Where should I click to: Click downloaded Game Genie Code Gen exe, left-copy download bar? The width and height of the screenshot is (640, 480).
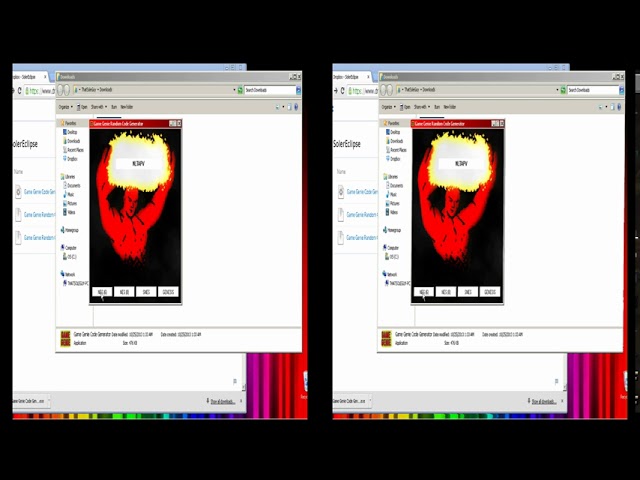pyautogui.click(x=28, y=401)
